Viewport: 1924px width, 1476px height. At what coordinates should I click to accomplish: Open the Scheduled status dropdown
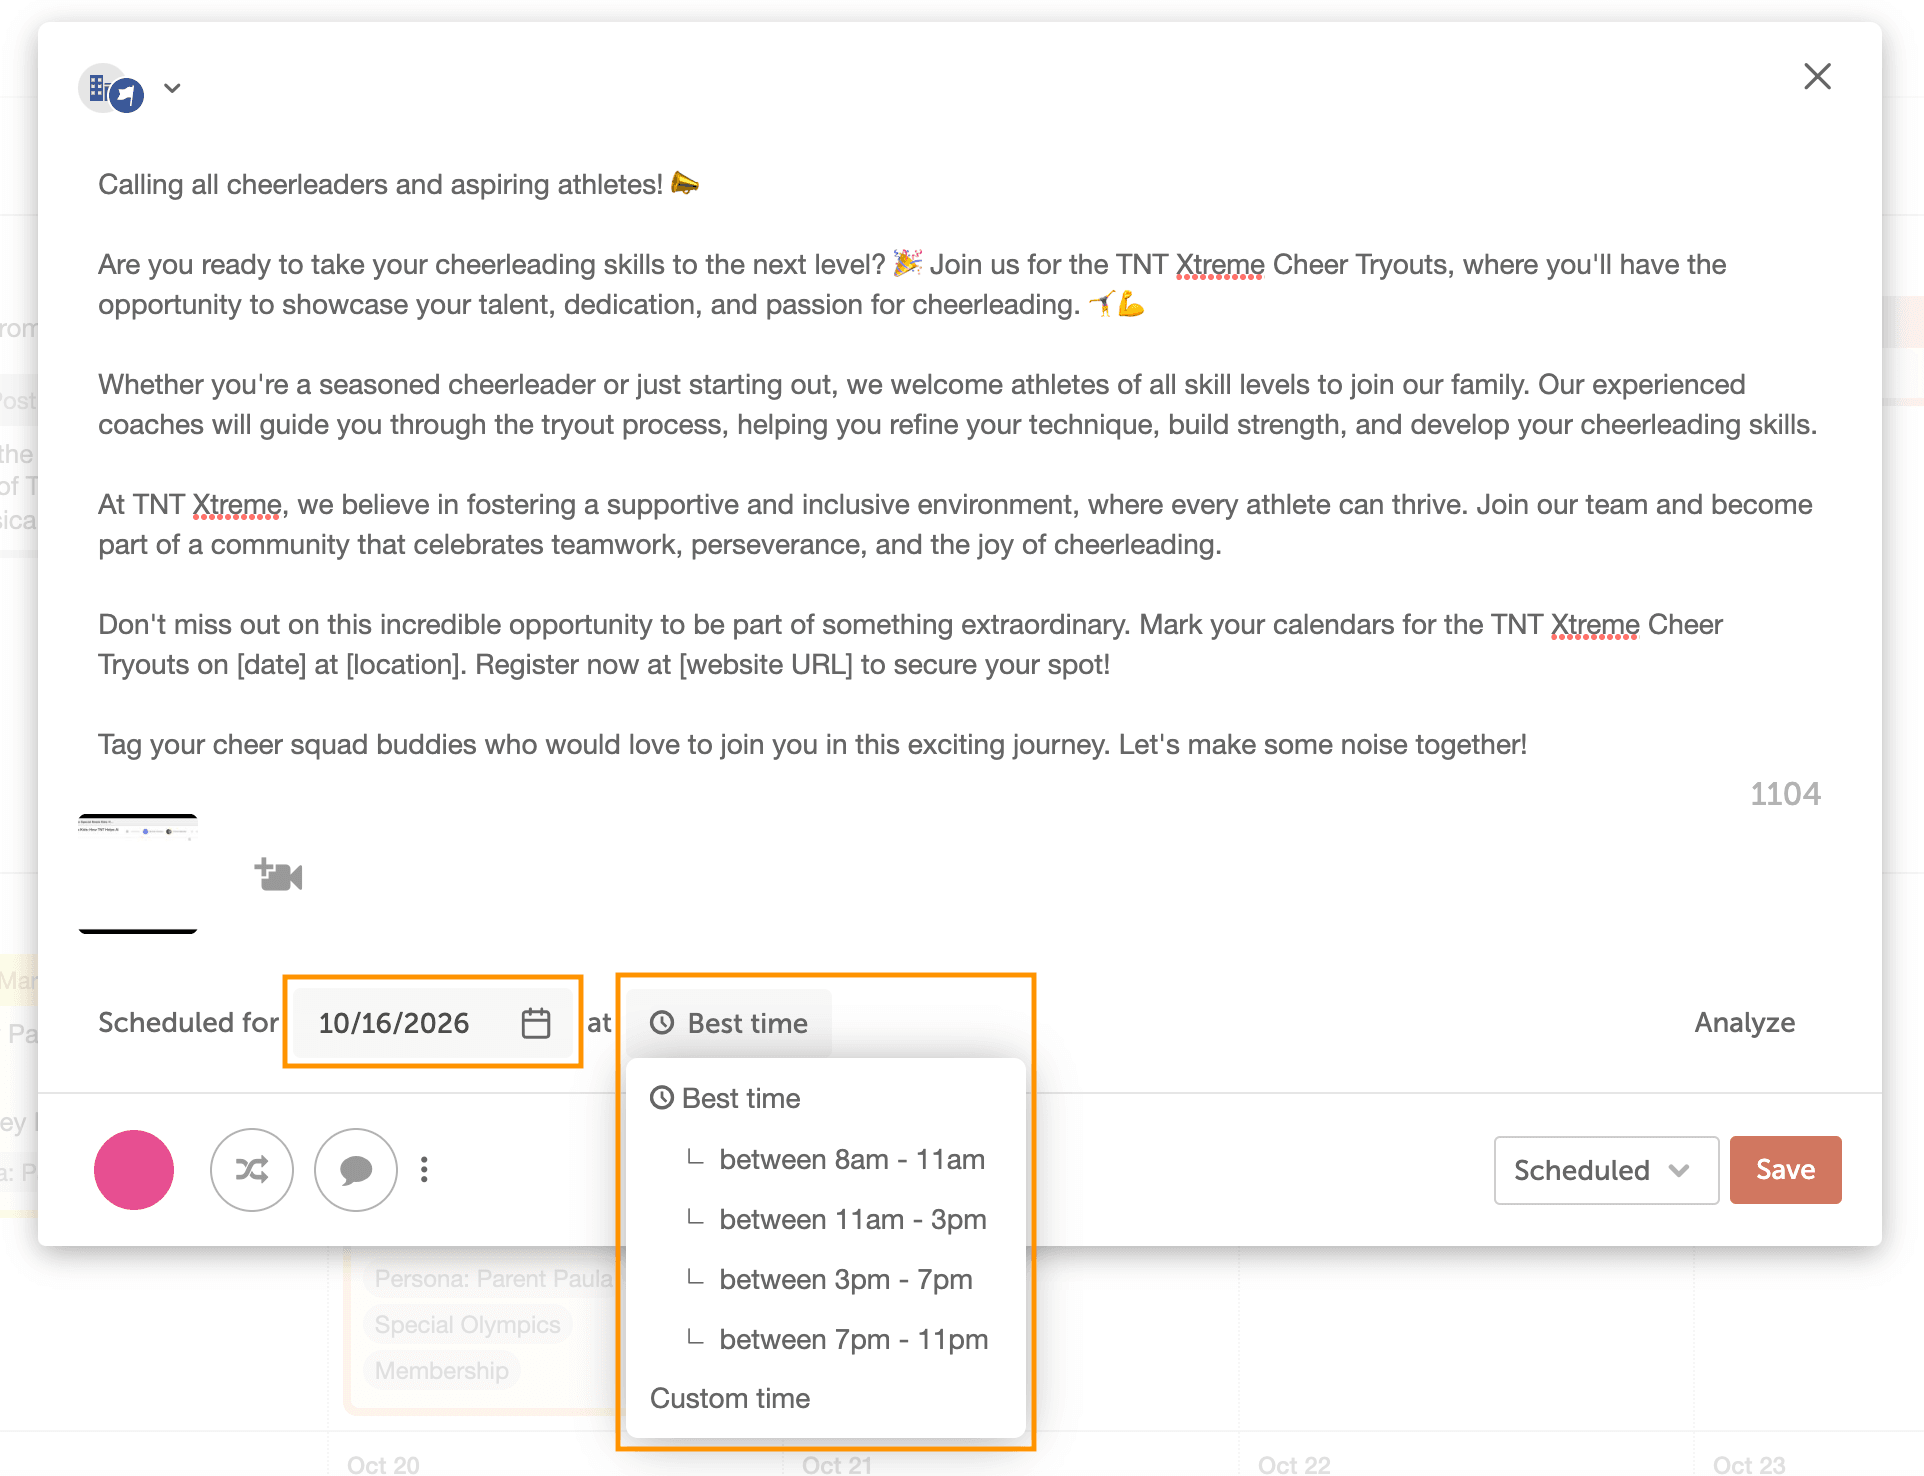tap(1605, 1170)
